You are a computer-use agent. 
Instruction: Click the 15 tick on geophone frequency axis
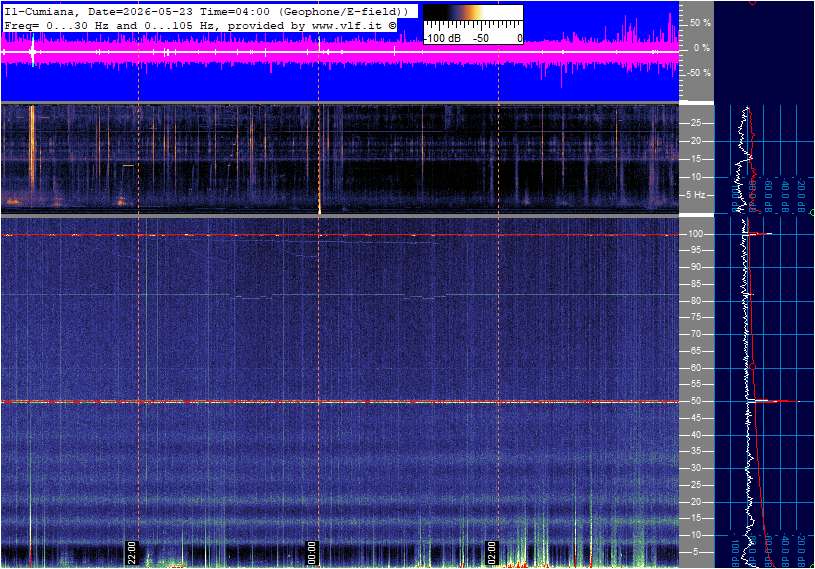pyautogui.click(x=695, y=159)
